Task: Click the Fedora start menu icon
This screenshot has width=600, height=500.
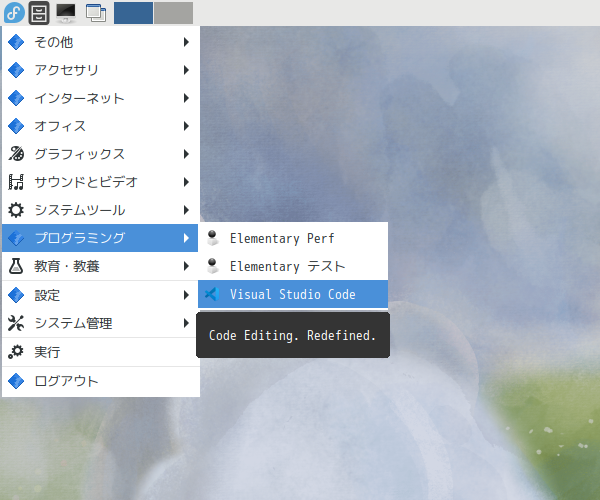Action: point(14,13)
